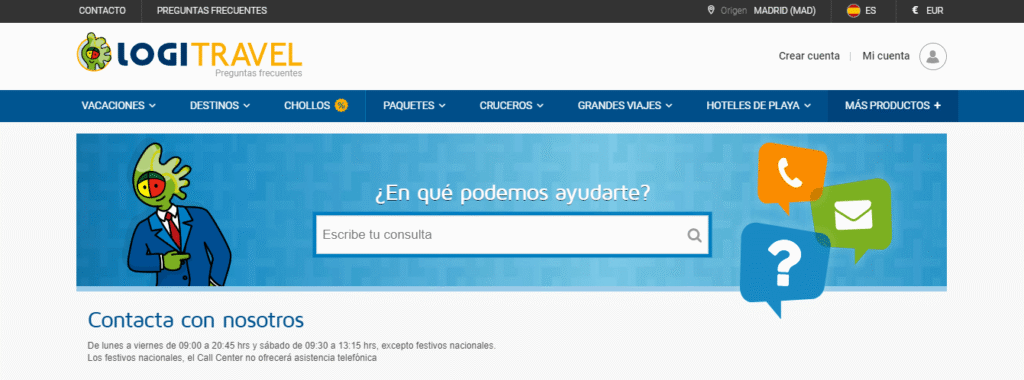The image size is (1024, 380).
Task: Go to the Contacto link
Action: [103, 10]
